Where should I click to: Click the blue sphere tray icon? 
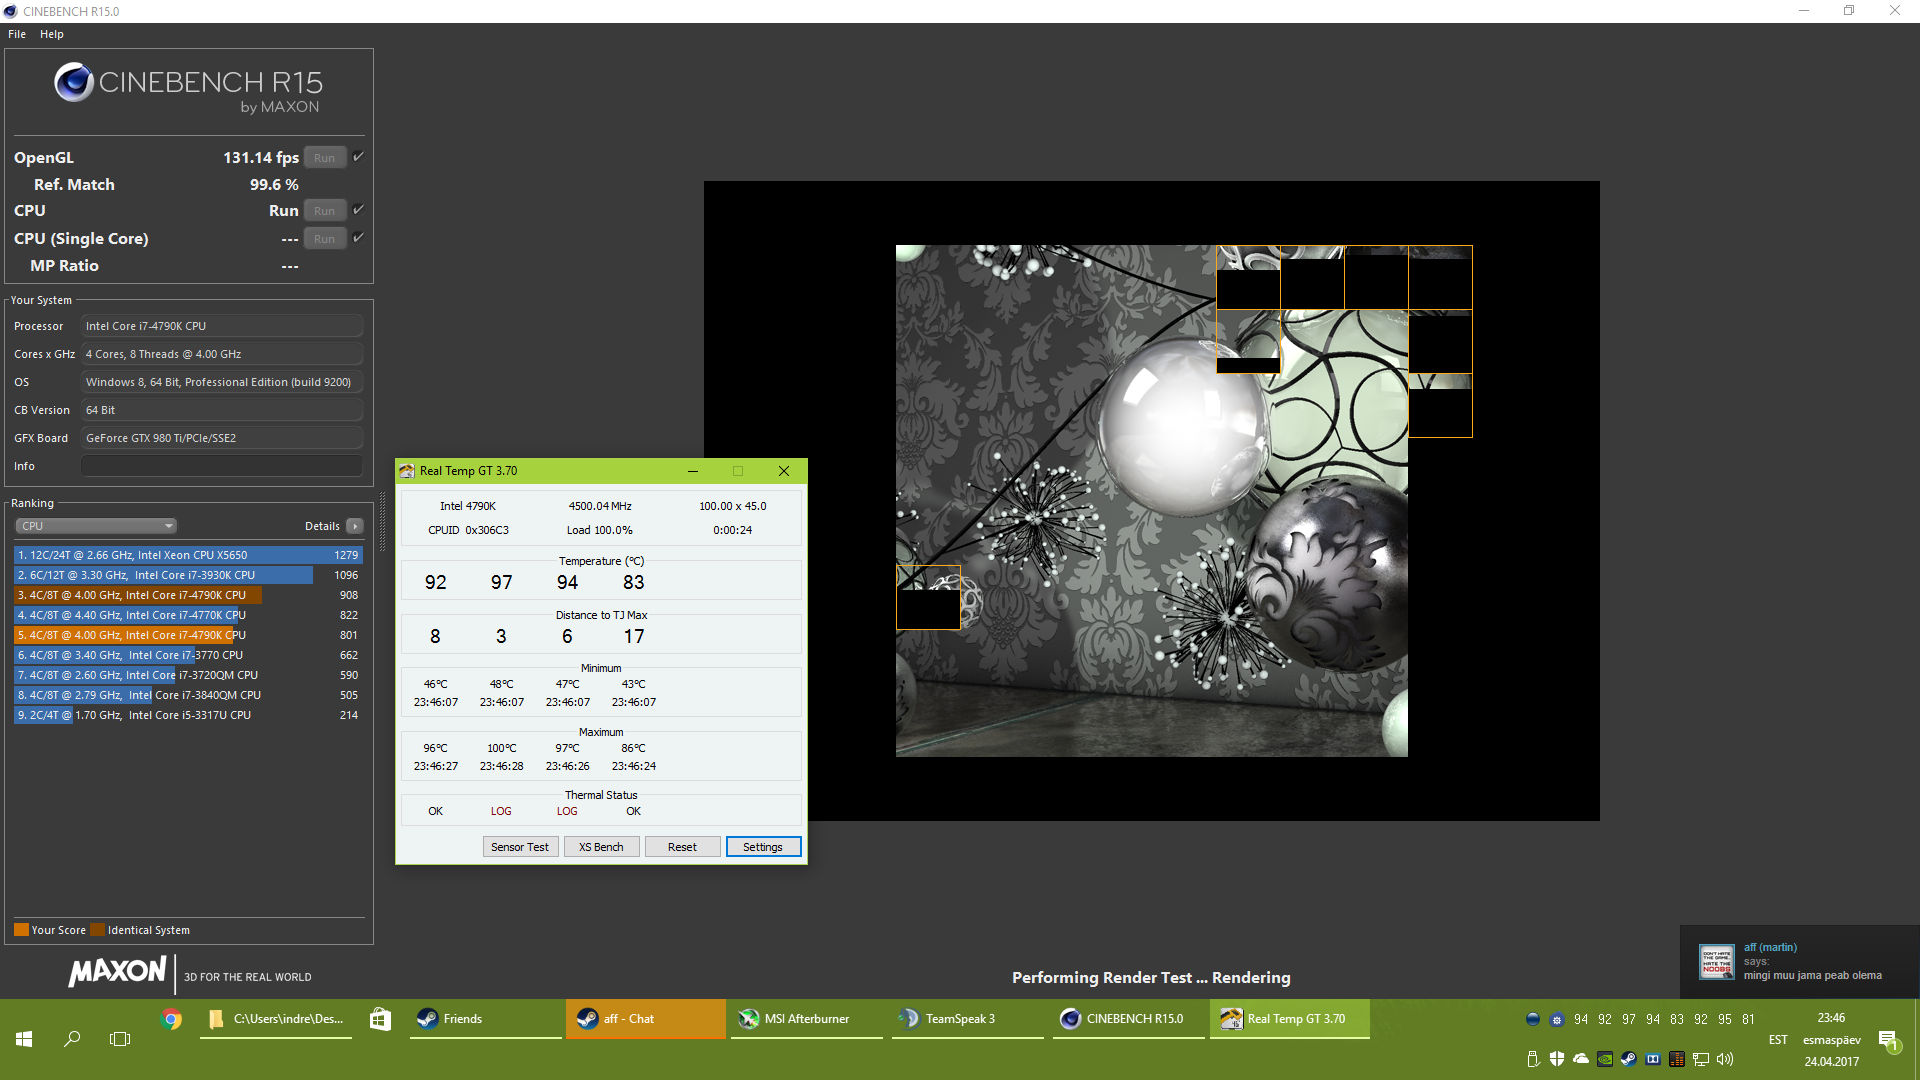(x=1533, y=1019)
